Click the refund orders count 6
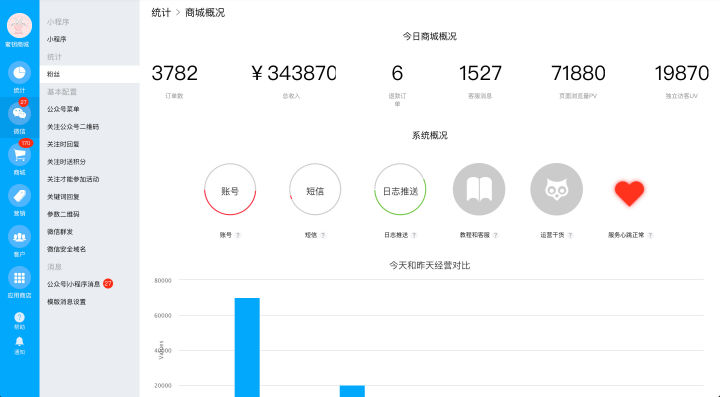The width and height of the screenshot is (720, 397). (397, 73)
